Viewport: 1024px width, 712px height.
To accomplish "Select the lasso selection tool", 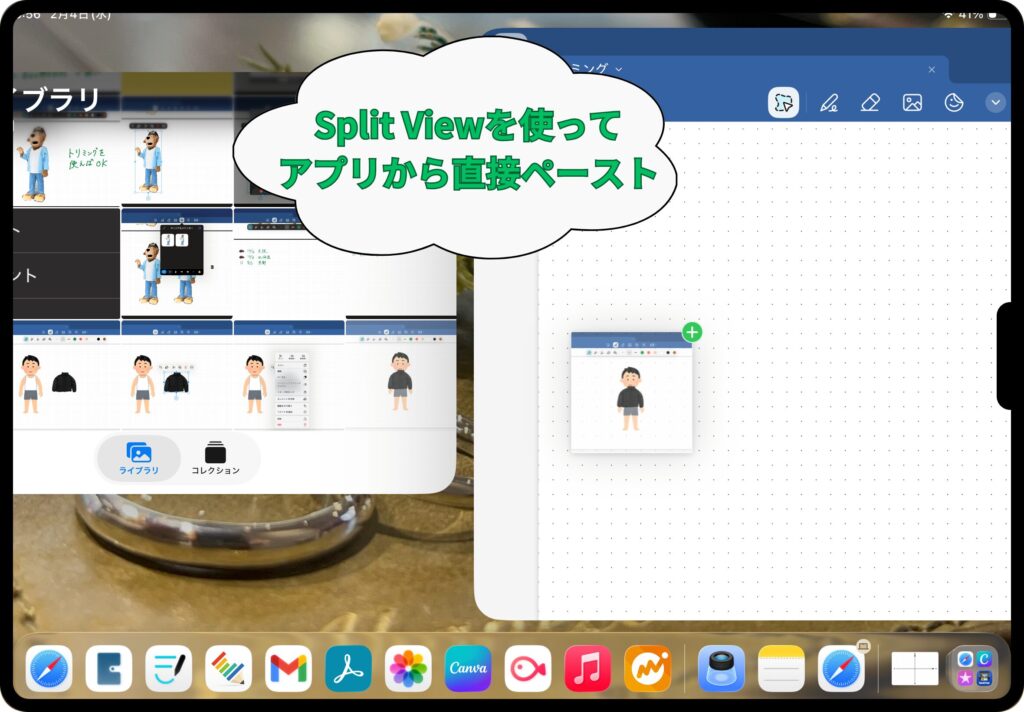I will (x=783, y=103).
